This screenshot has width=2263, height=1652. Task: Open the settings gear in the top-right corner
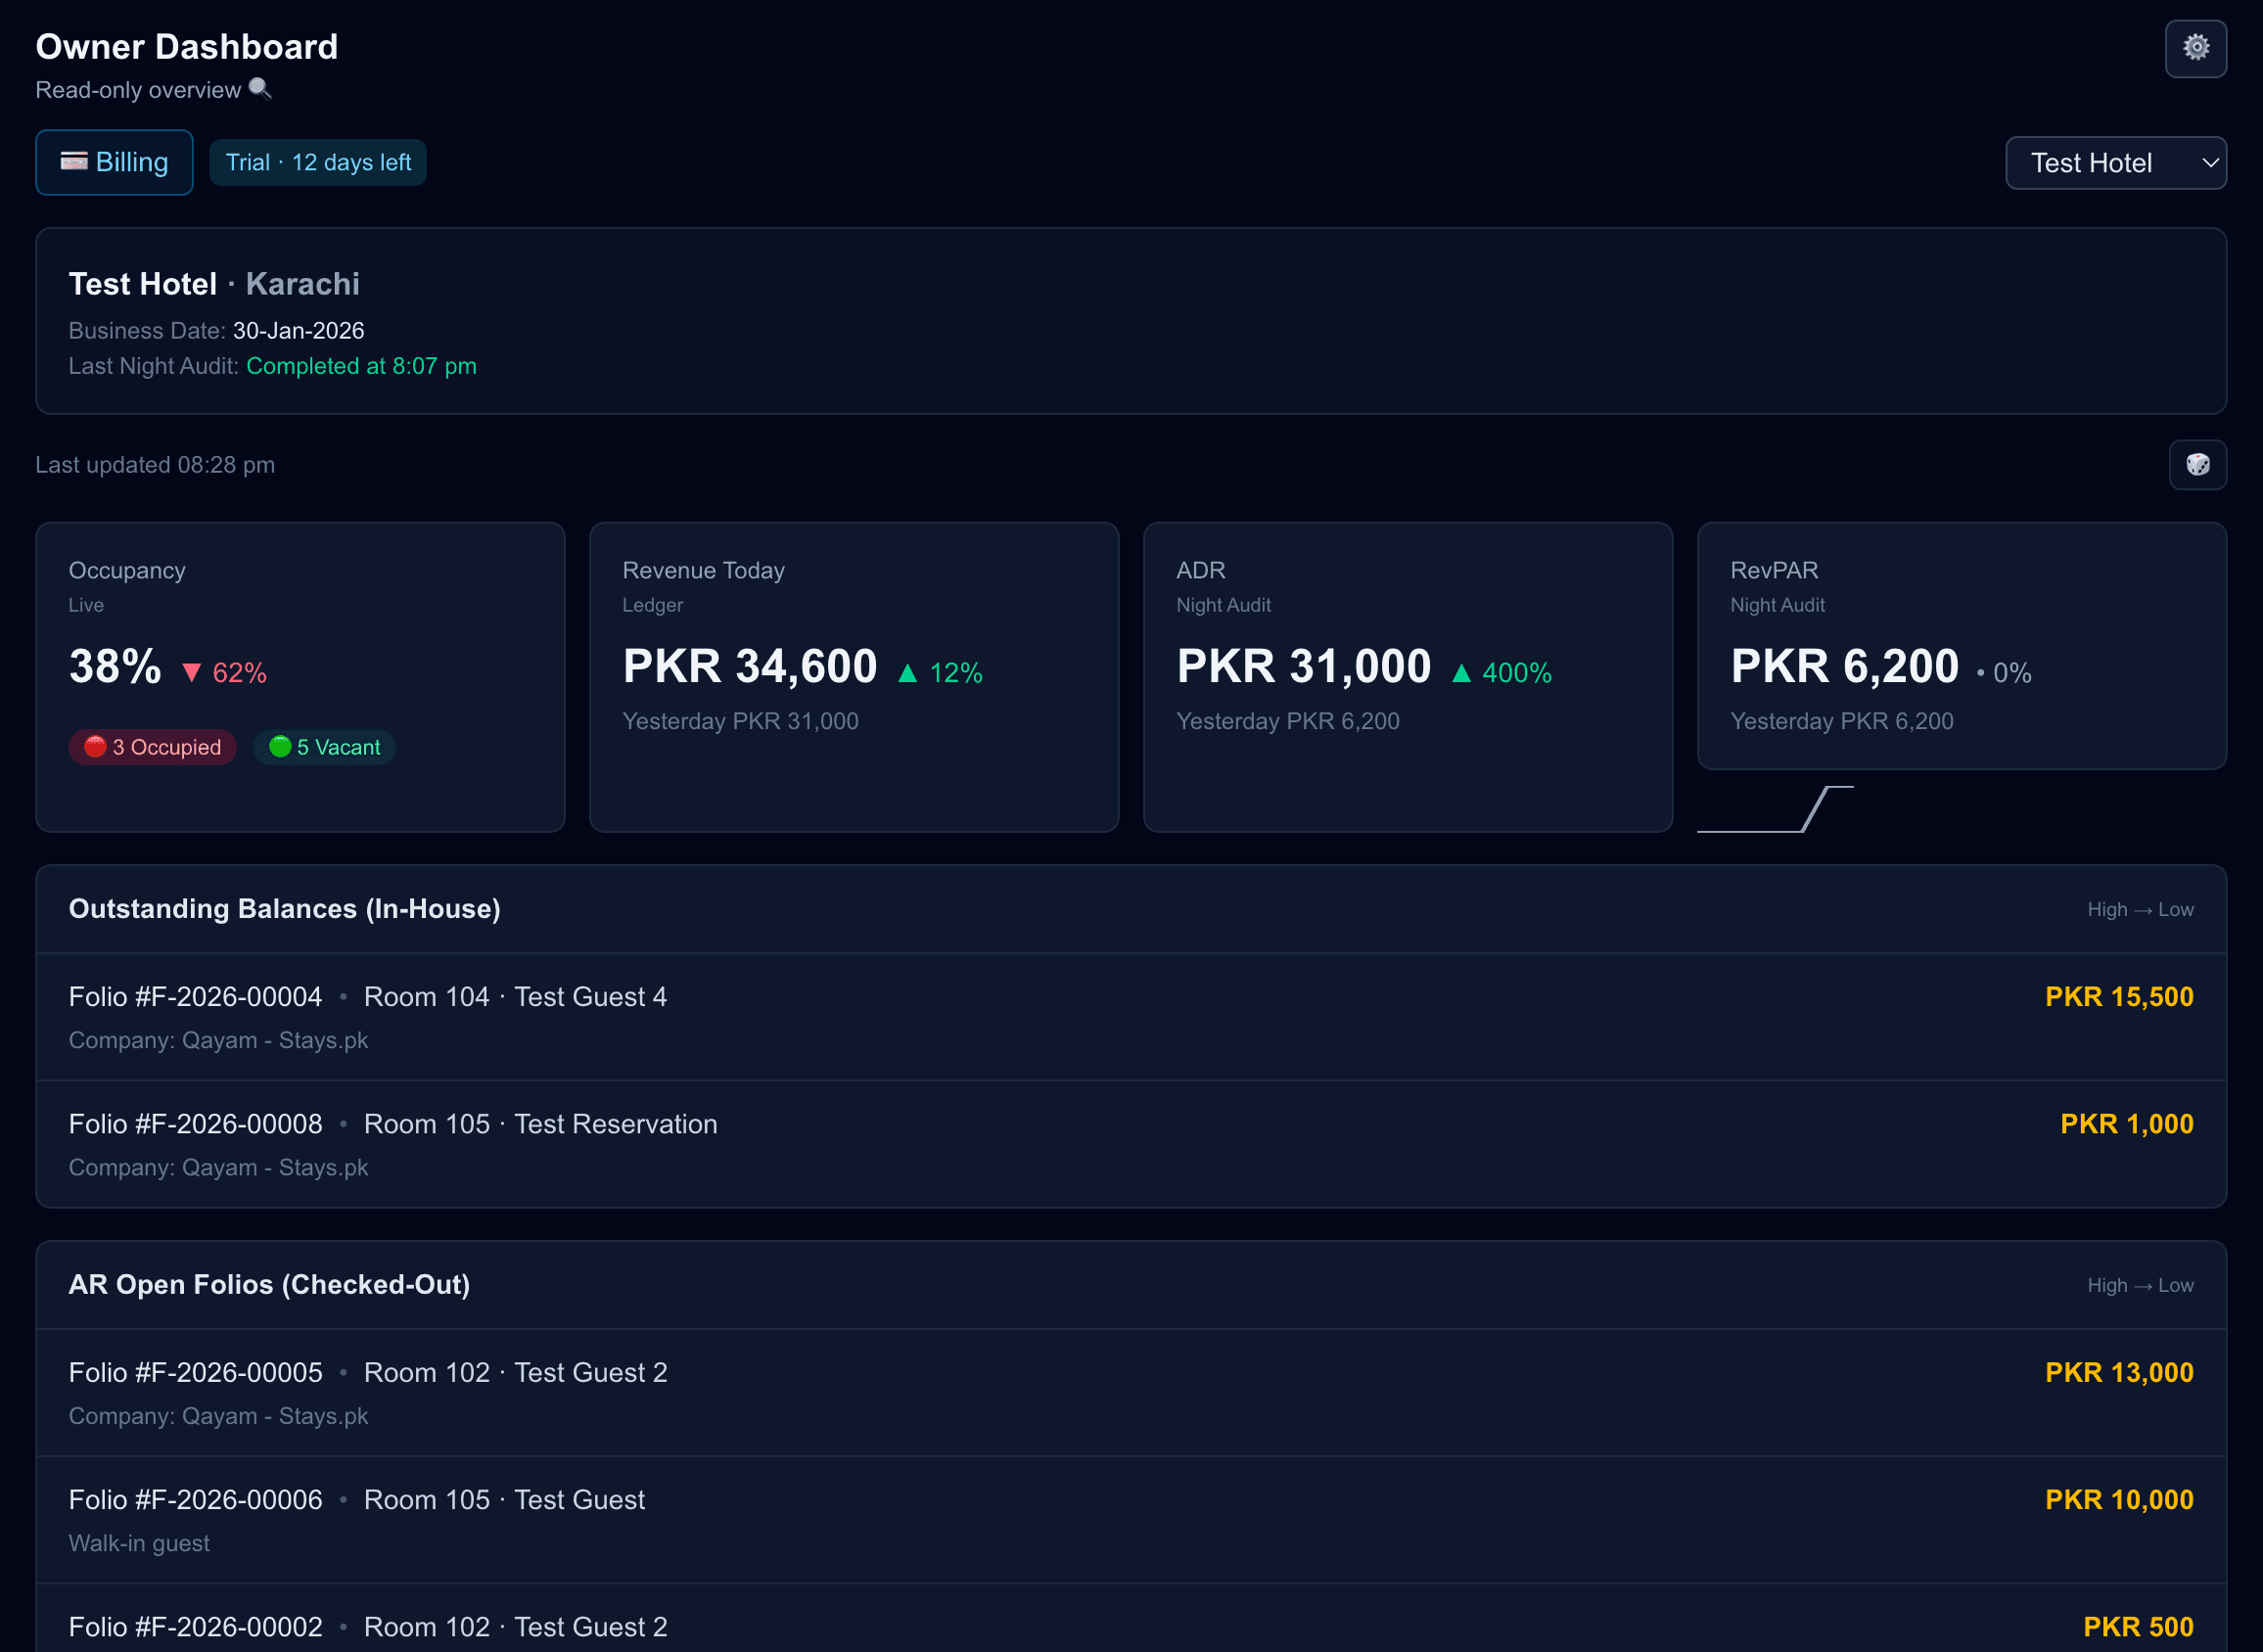[2196, 47]
